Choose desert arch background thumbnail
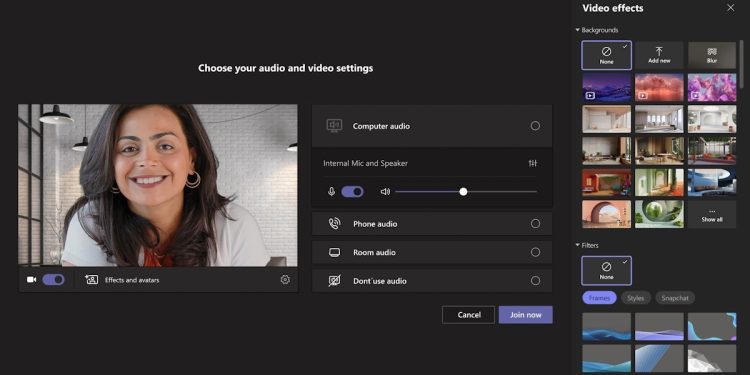750x375 pixels. 607,214
